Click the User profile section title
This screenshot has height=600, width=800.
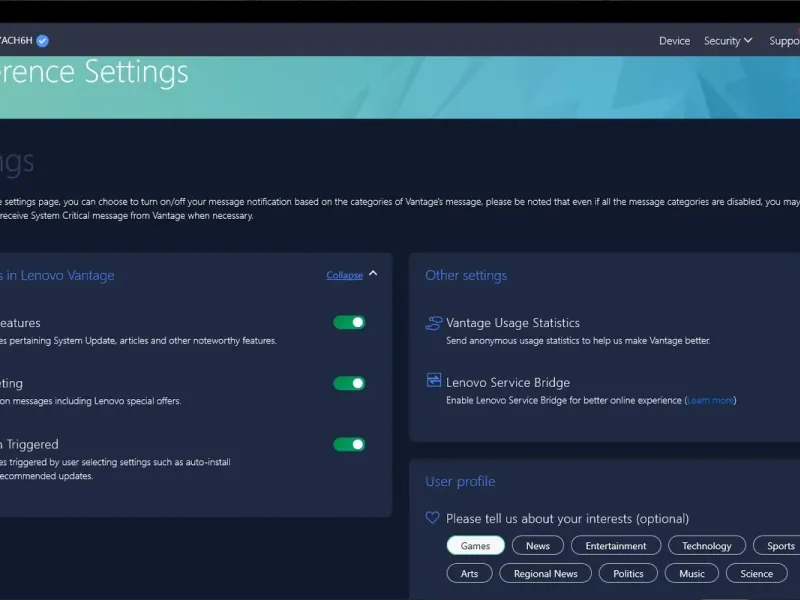click(460, 482)
